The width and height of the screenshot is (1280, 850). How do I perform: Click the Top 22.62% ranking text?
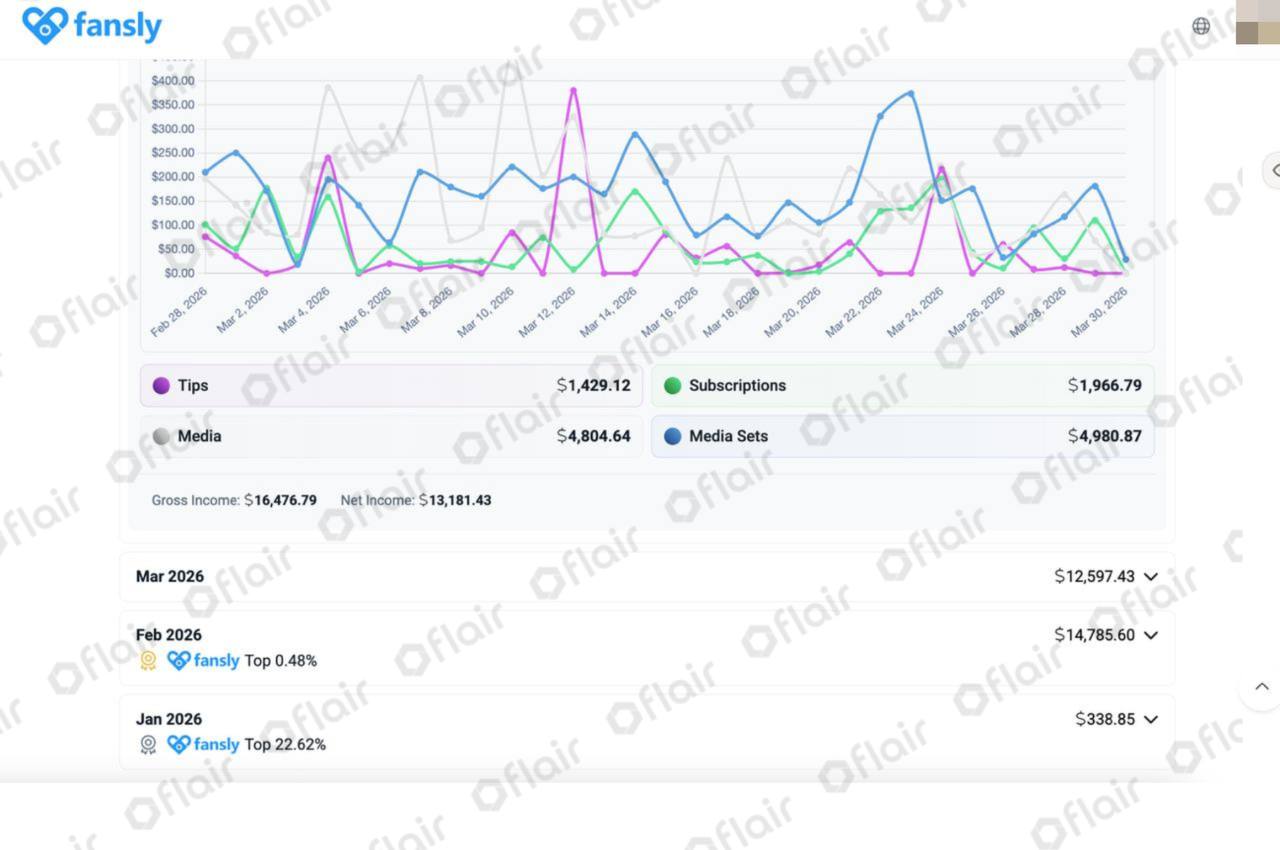coord(285,745)
